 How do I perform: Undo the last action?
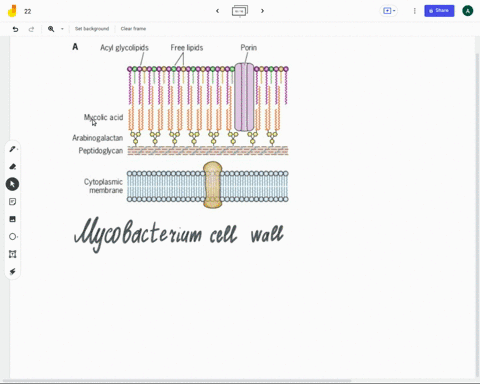(x=15, y=29)
